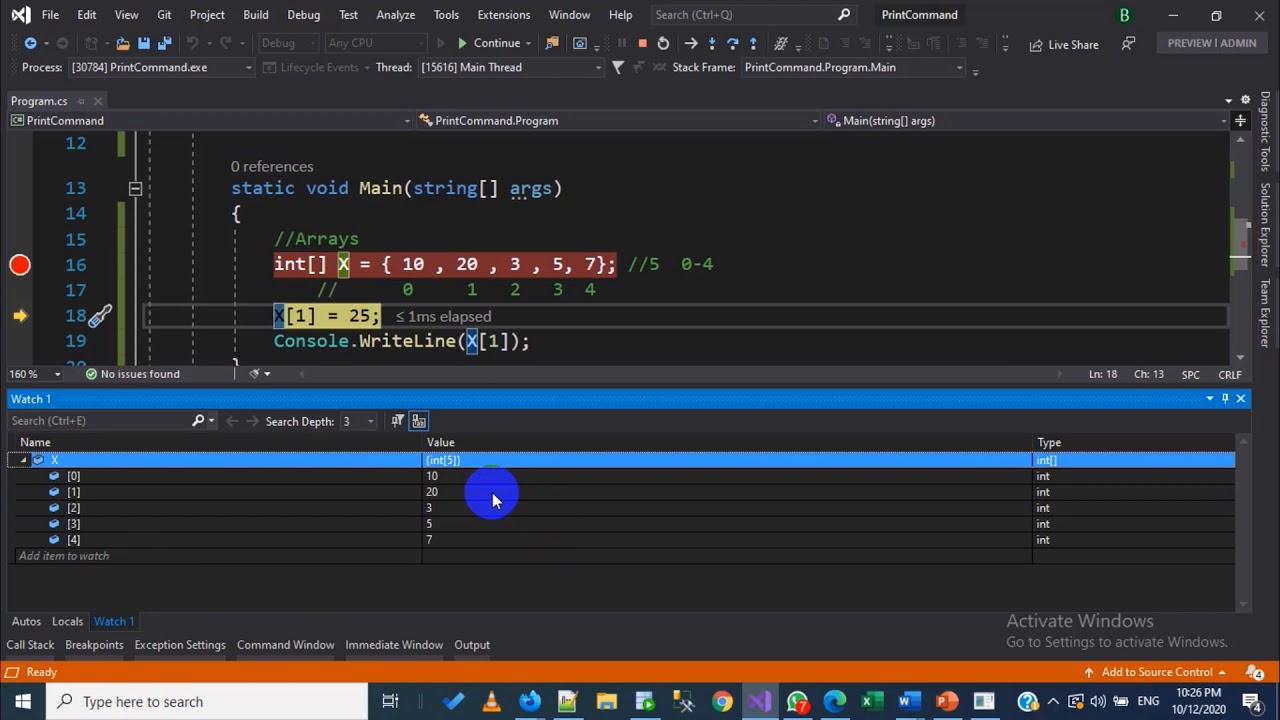This screenshot has width=1280, height=720.
Task: Click the Watch search magnifier icon
Action: click(198, 421)
